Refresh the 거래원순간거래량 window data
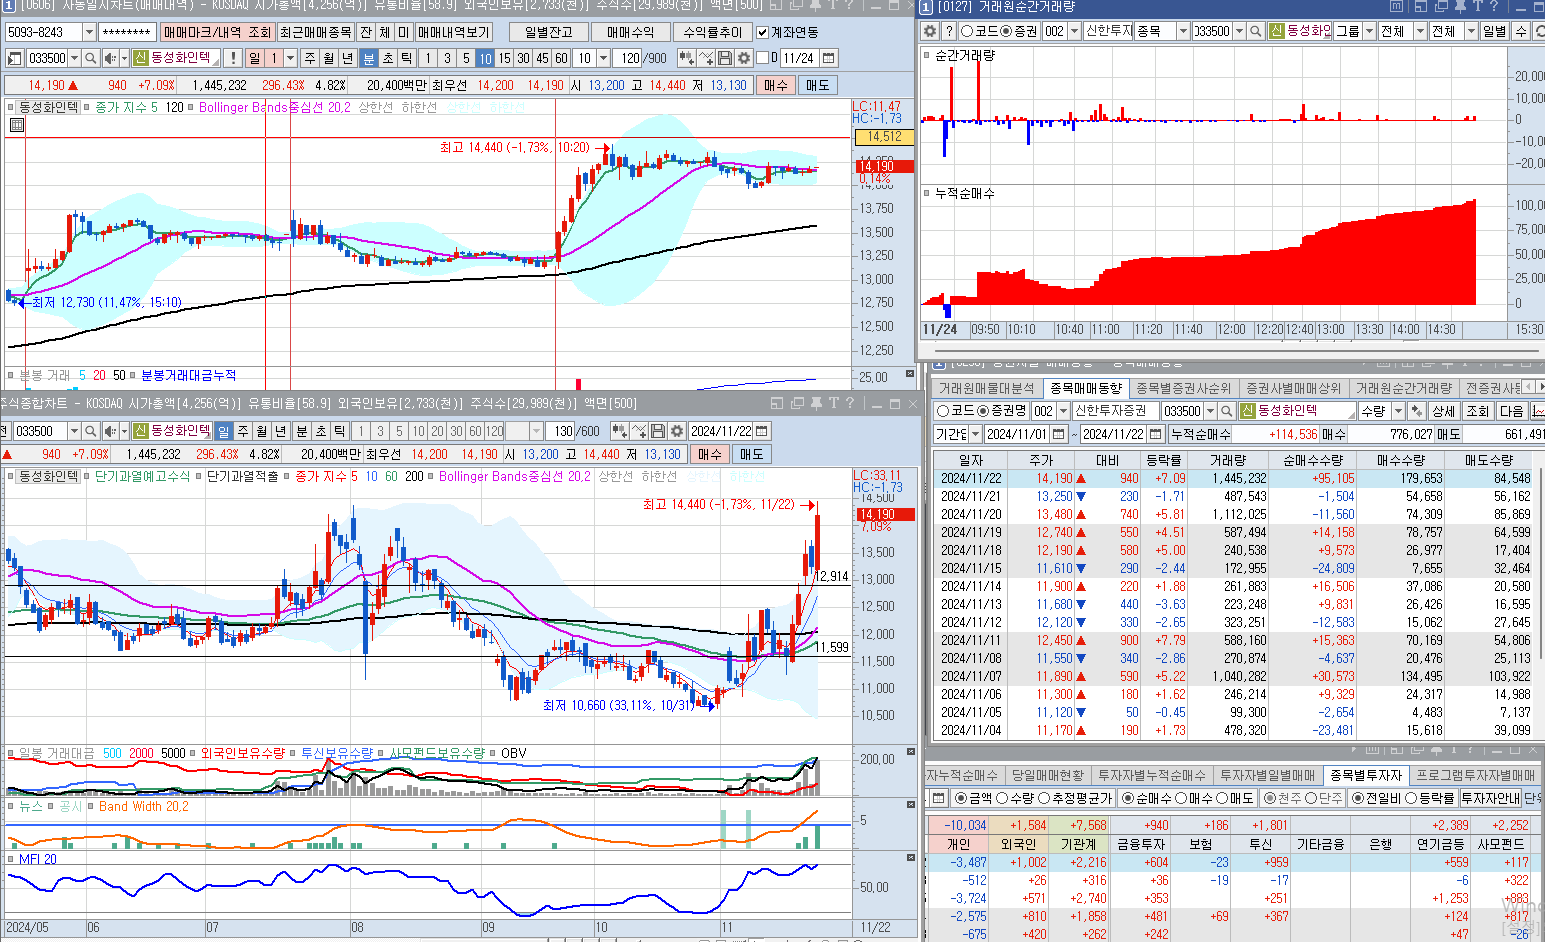The width and height of the screenshot is (1545, 942). click(1538, 31)
